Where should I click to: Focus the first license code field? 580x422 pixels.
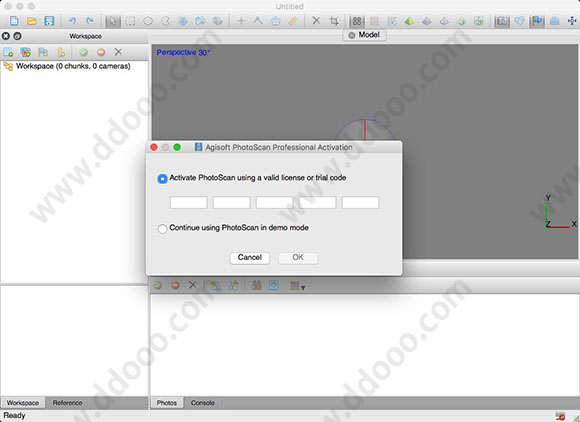pyautogui.click(x=189, y=202)
